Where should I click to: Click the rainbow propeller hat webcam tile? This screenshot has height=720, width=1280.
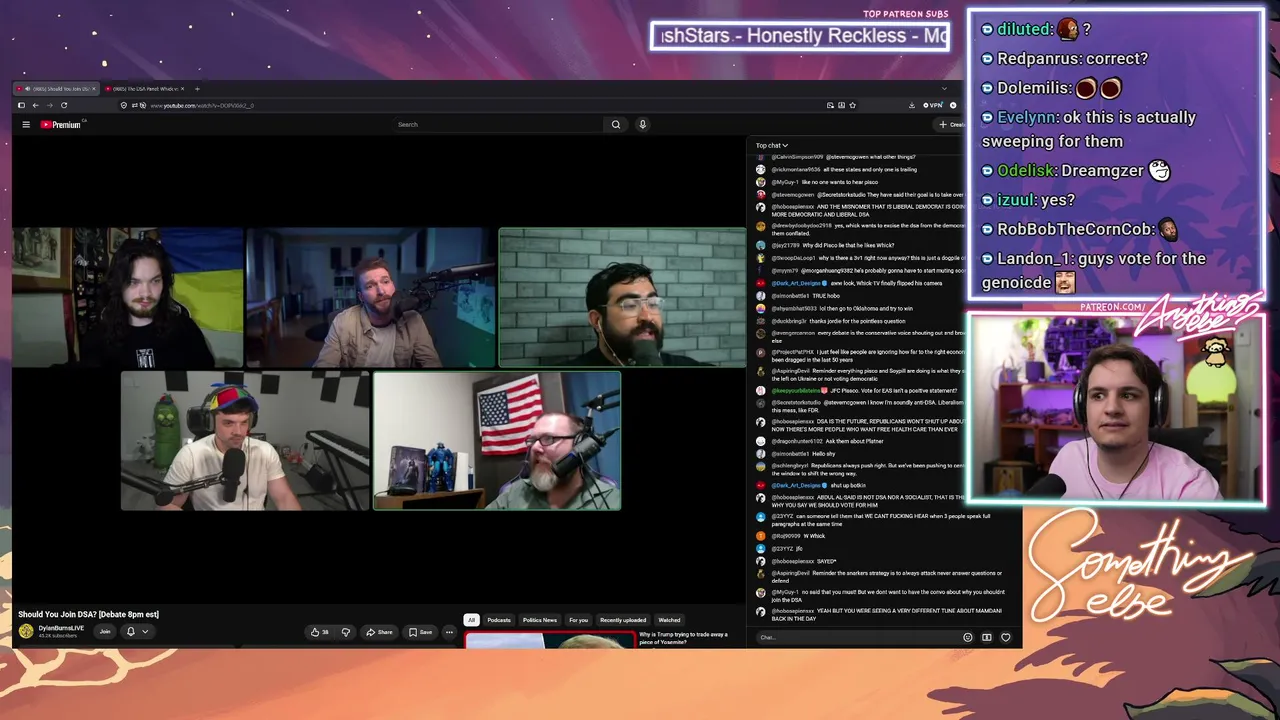pyautogui.click(x=245, y=441)
